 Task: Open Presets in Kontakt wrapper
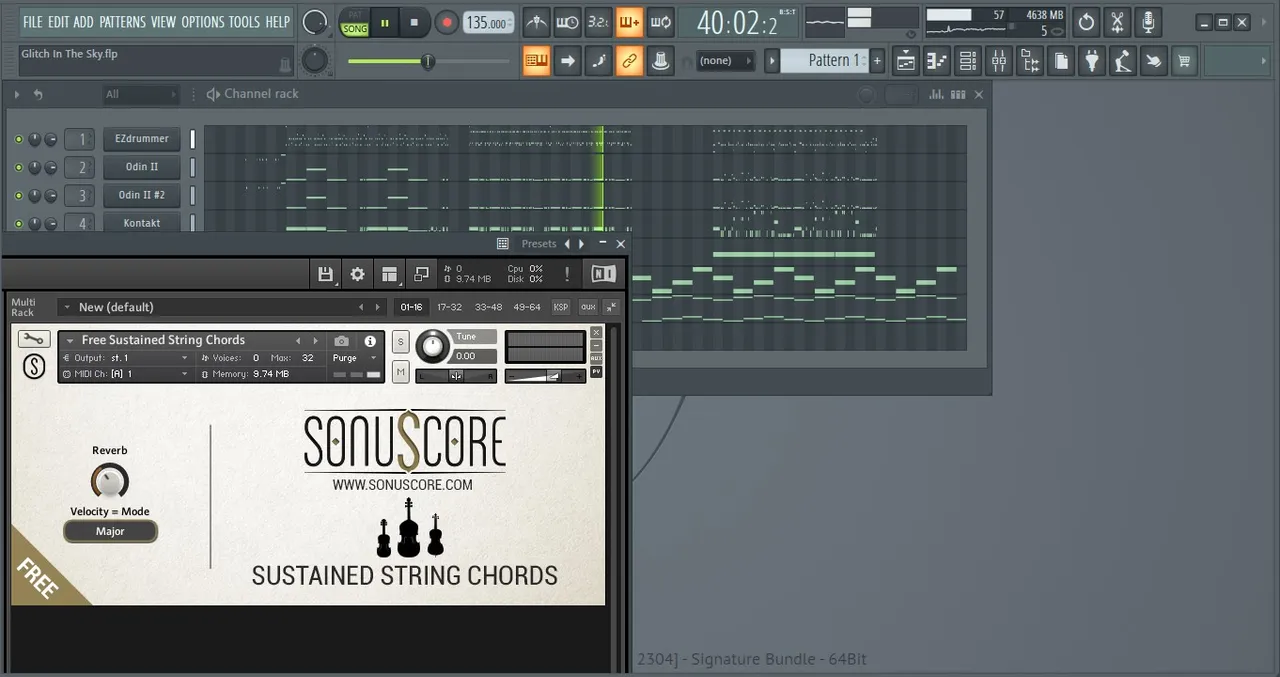point(538,244)
